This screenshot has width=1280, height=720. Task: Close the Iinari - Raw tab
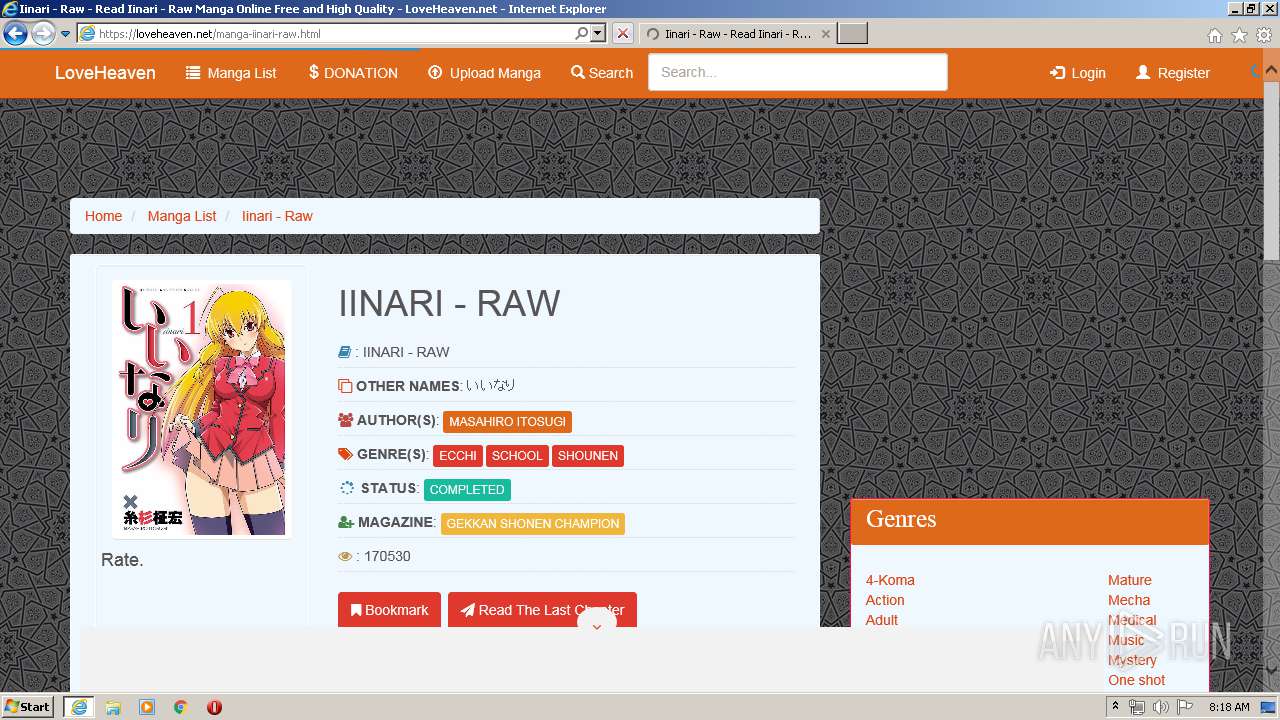825,33
